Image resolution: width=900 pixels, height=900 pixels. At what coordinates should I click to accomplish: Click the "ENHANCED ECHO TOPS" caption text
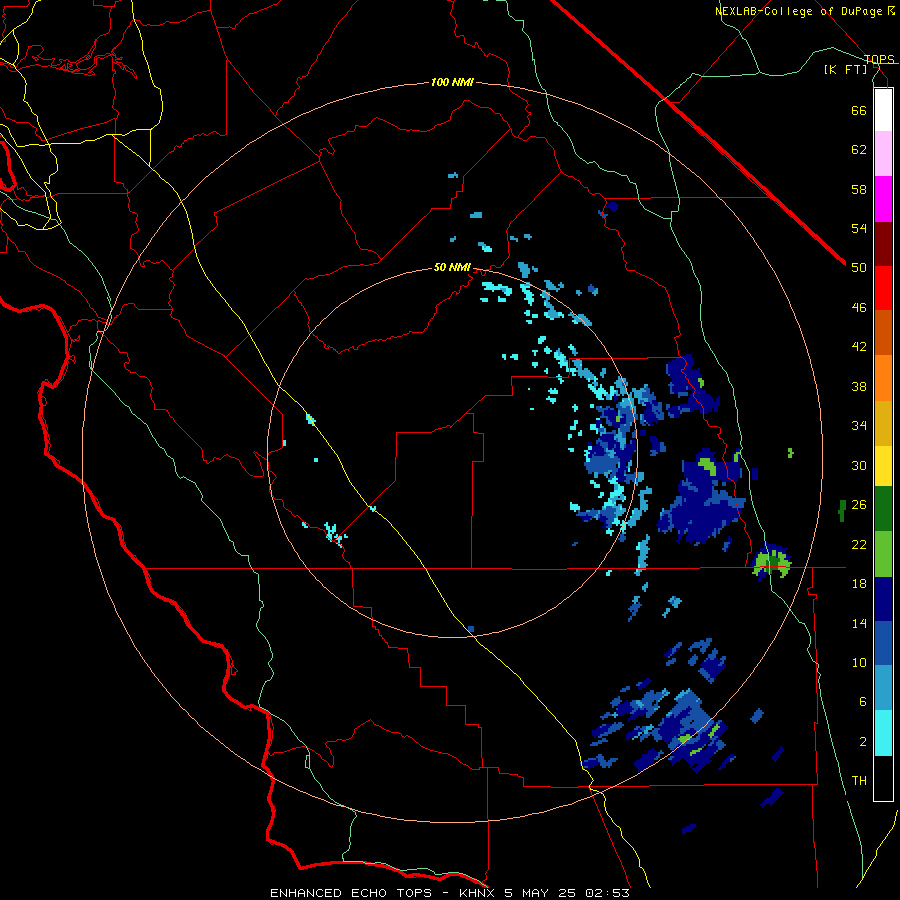pyautogui.click(x=351, y=893)
